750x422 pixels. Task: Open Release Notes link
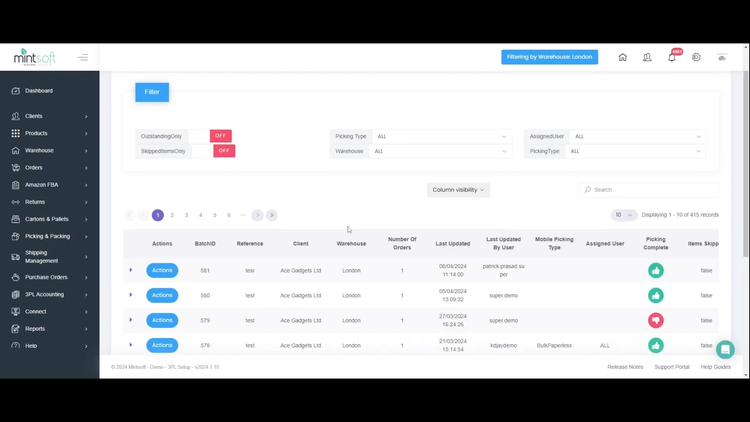click(625, 367)
